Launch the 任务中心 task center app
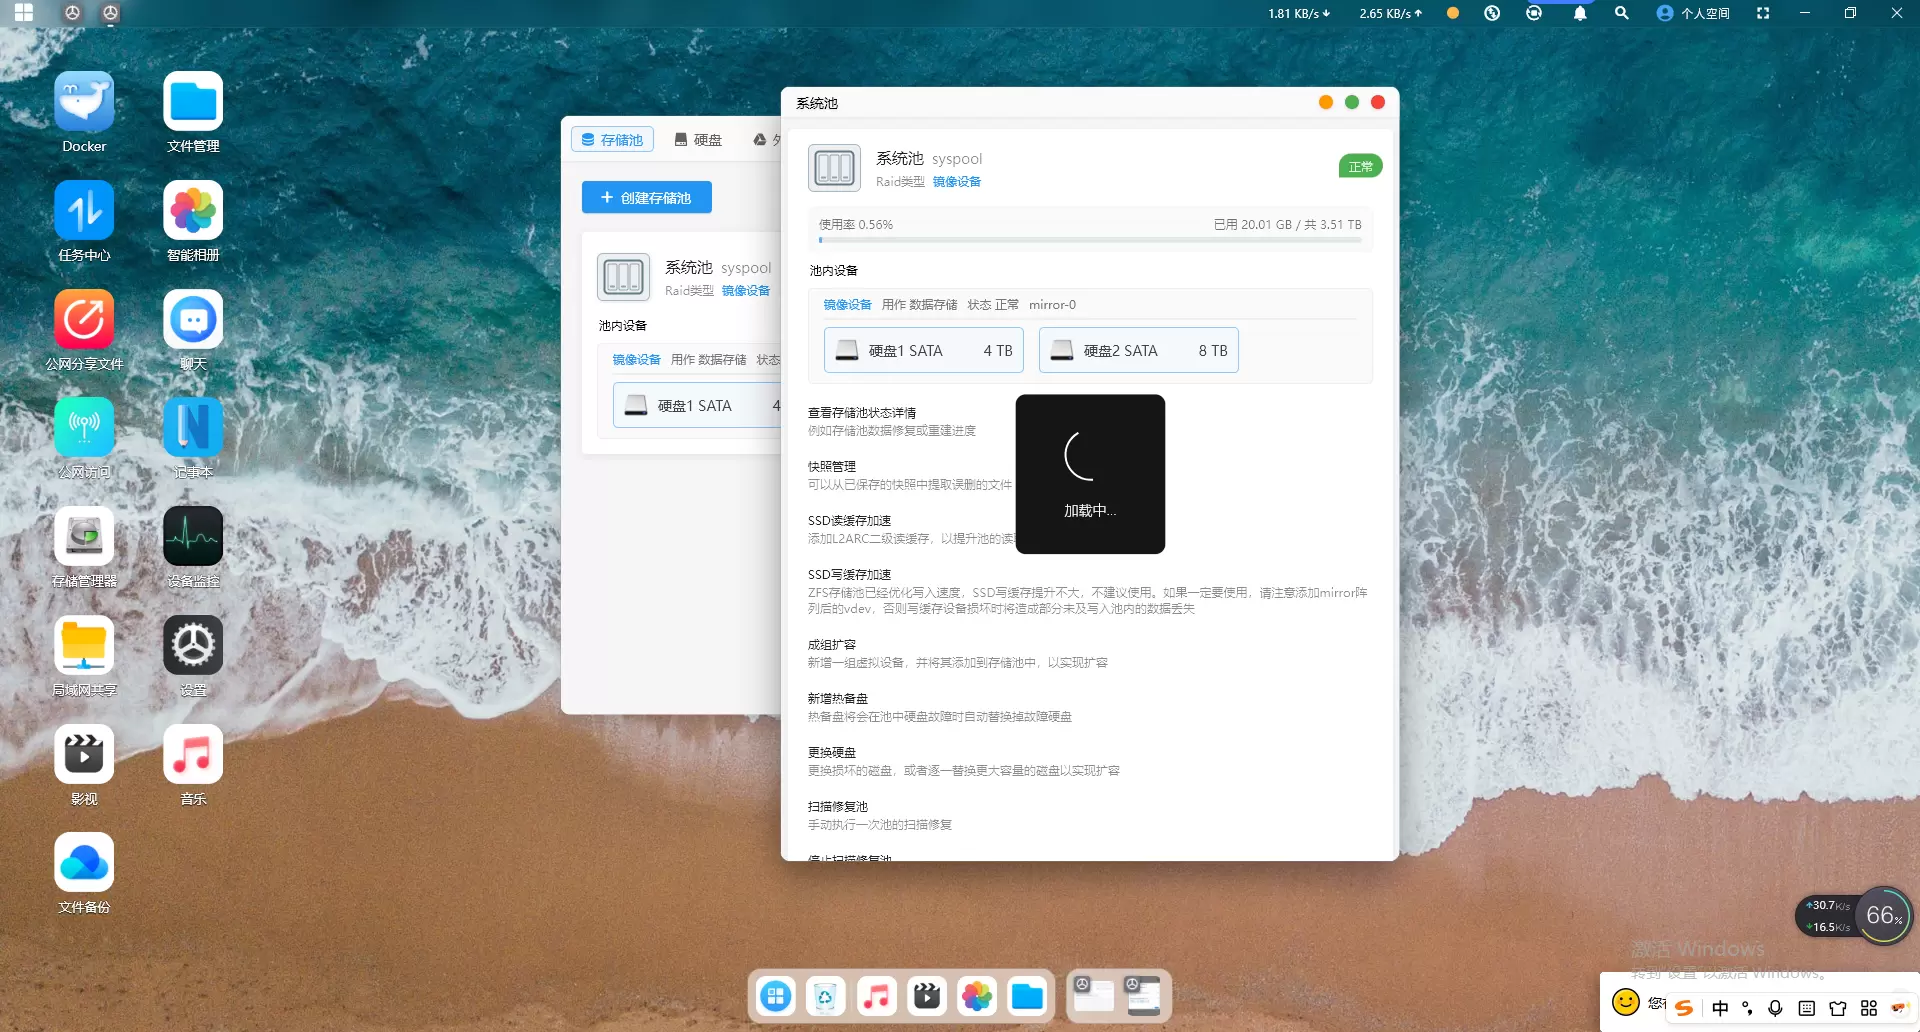The image size is (1920, 1032). tap(84, 211)
